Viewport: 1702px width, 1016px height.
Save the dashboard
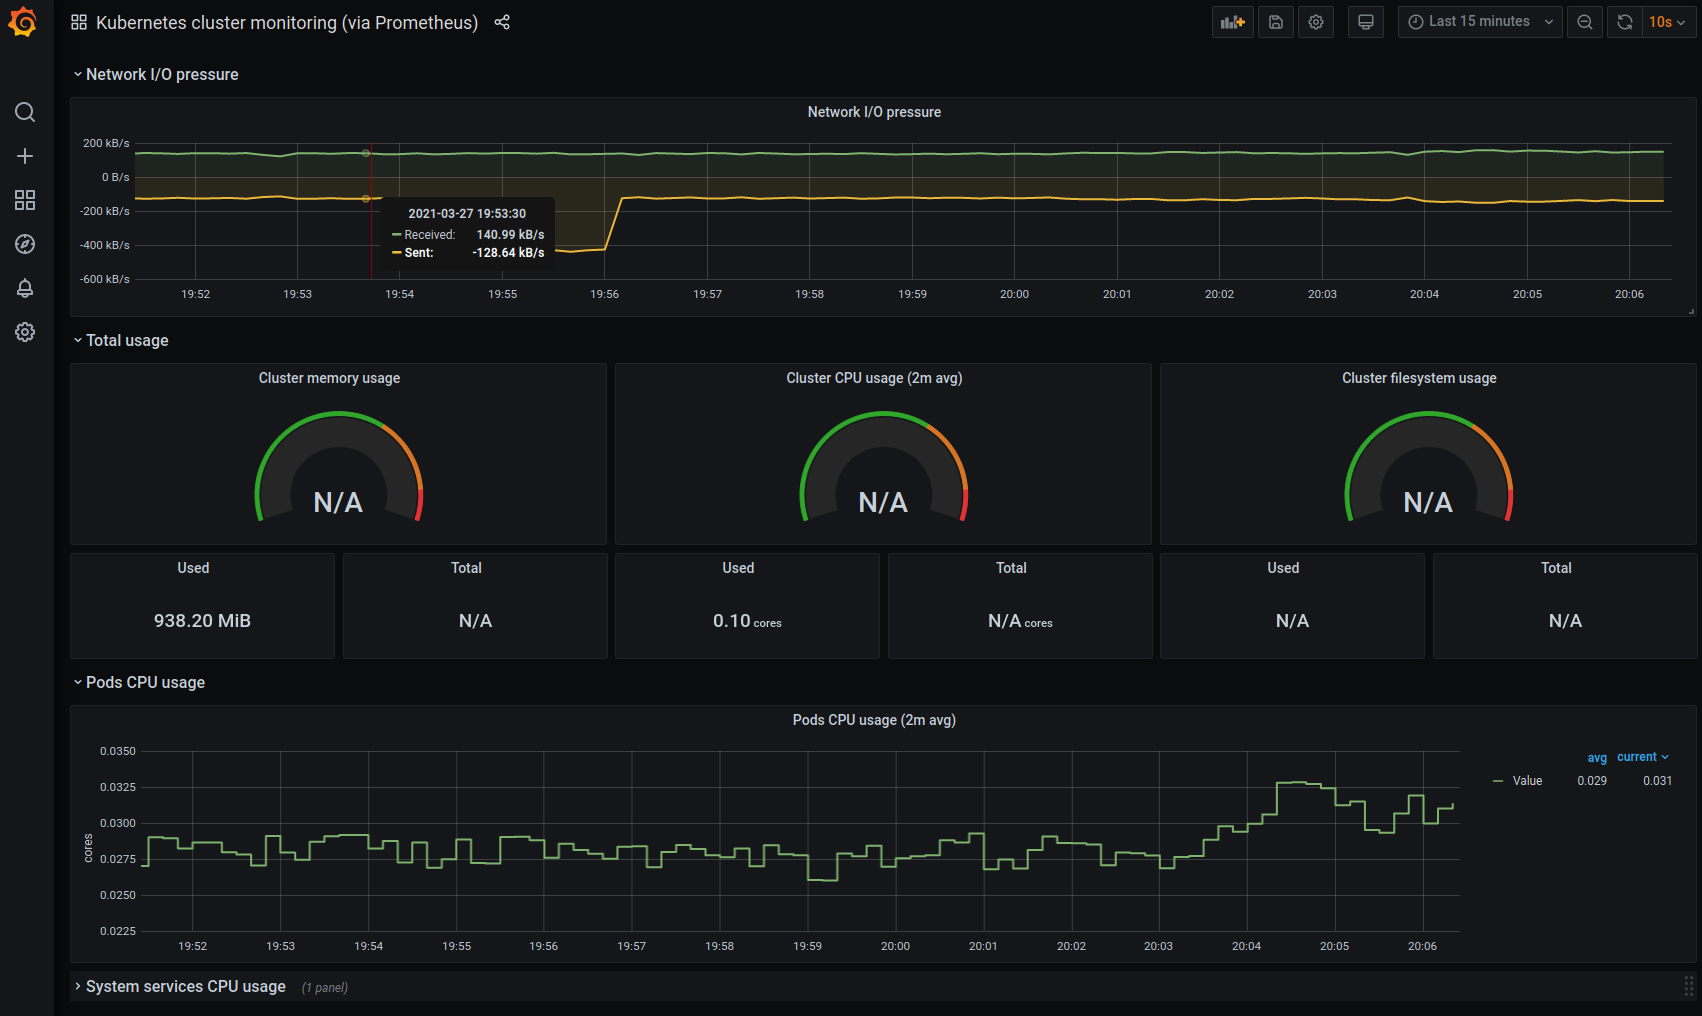(x=1276, y=22)
